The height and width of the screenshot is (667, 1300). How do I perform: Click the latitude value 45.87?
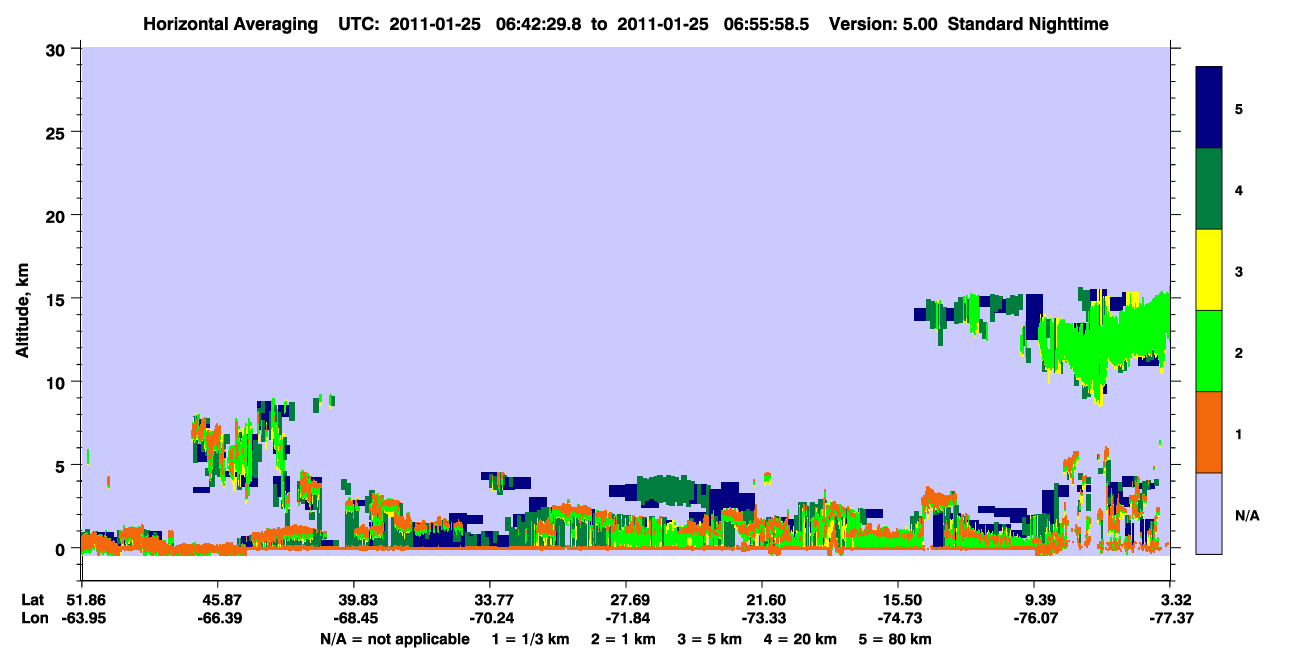217,600
